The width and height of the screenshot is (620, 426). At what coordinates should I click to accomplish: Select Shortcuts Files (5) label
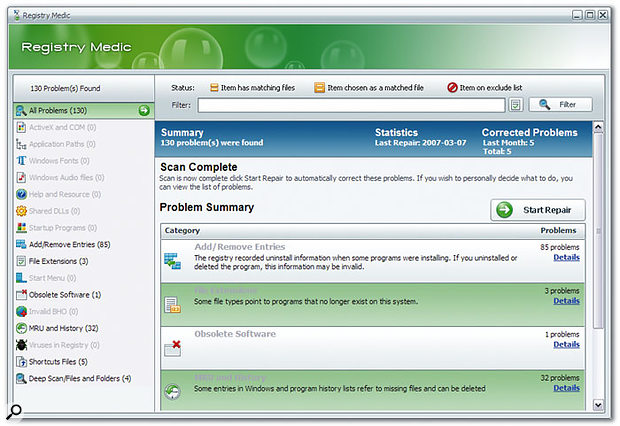tap(58, 362)
